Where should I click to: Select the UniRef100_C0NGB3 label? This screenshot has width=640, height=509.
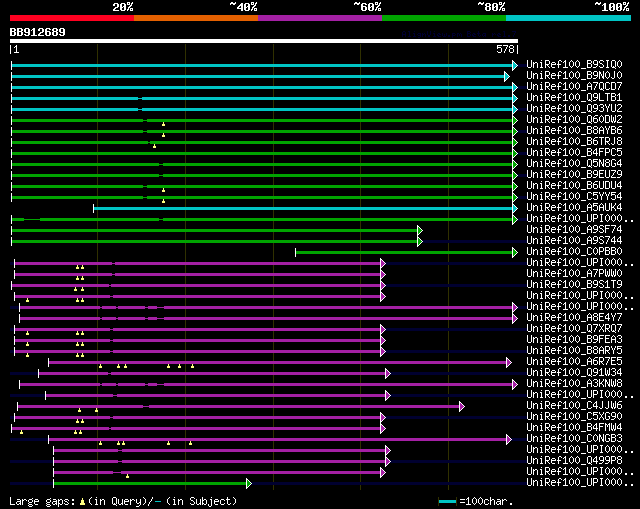tap(574, 439)
